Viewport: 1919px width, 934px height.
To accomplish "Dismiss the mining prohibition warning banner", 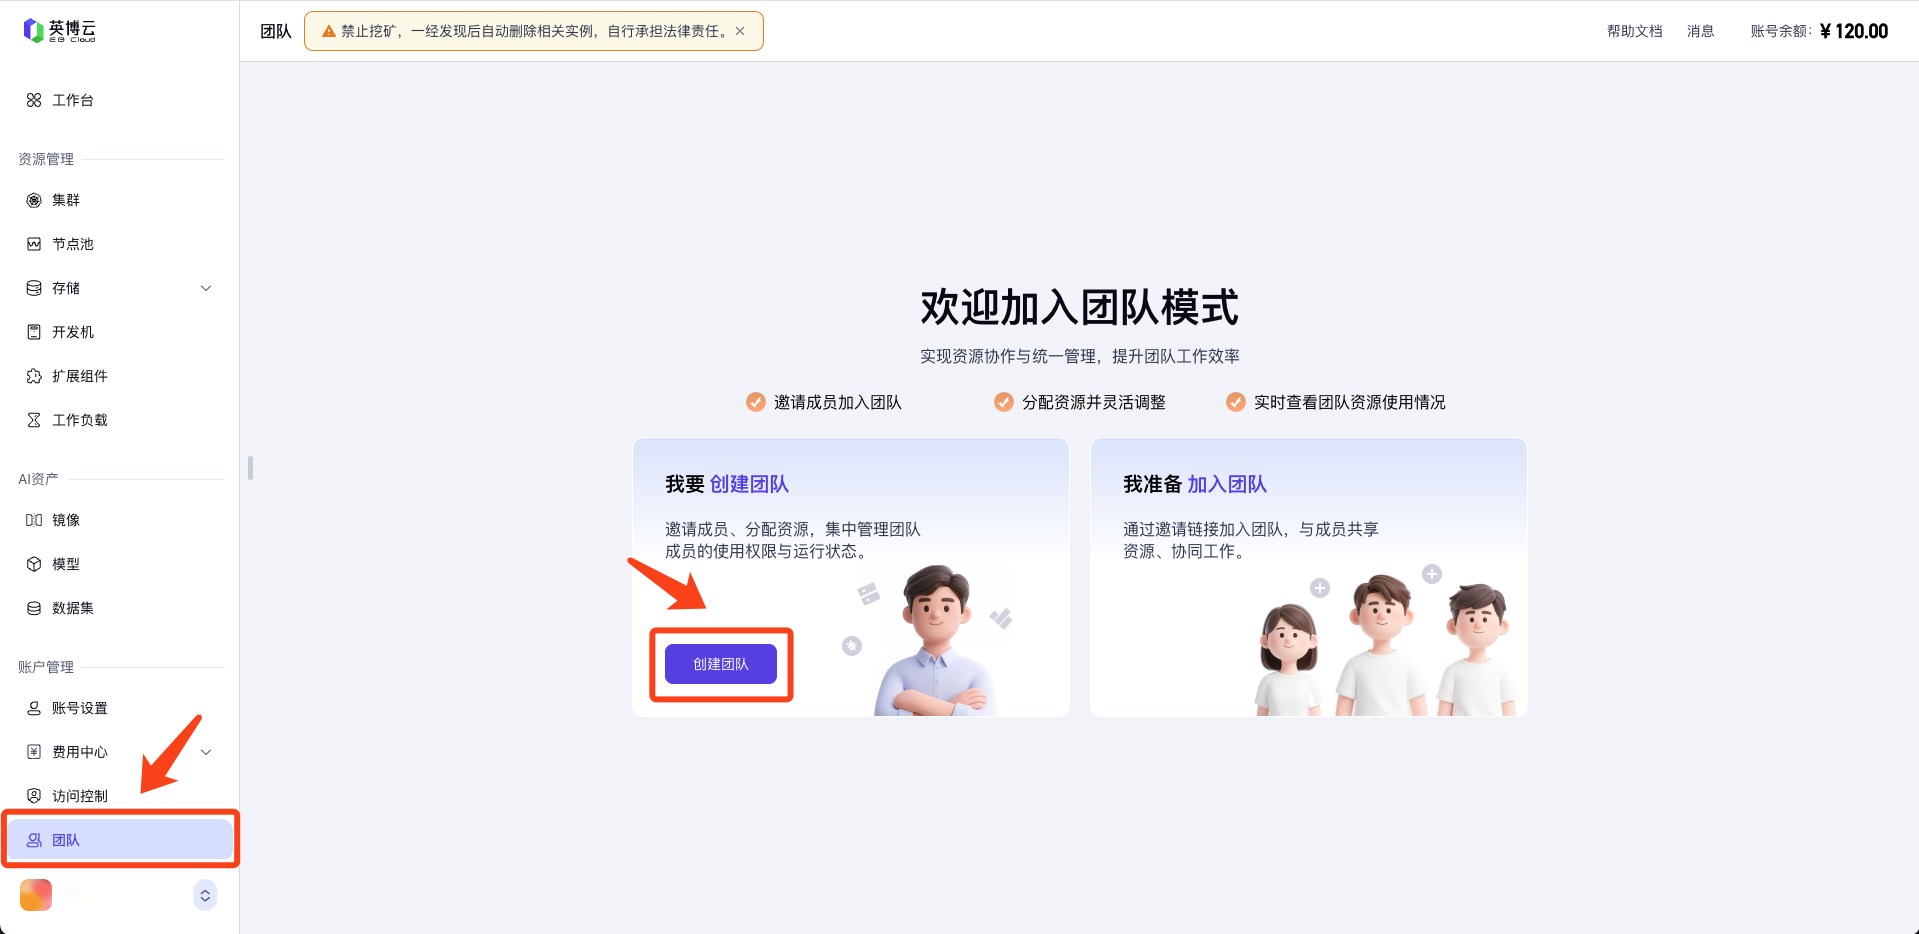I will pyautogui.click(x=740, y=31).
